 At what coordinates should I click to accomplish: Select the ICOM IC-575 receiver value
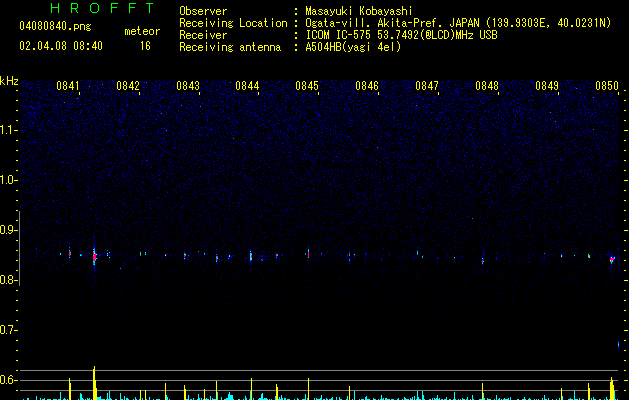coord(401,35)
